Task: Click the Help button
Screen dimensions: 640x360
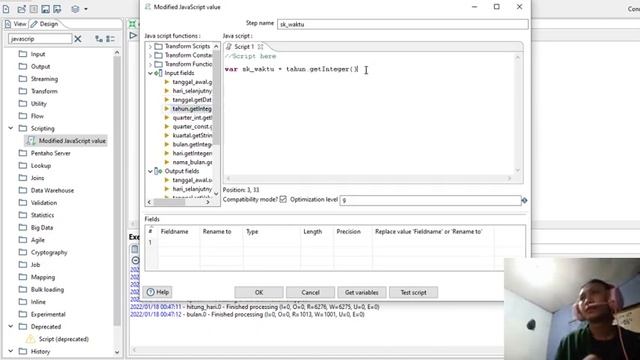Action: coord(158,292)
